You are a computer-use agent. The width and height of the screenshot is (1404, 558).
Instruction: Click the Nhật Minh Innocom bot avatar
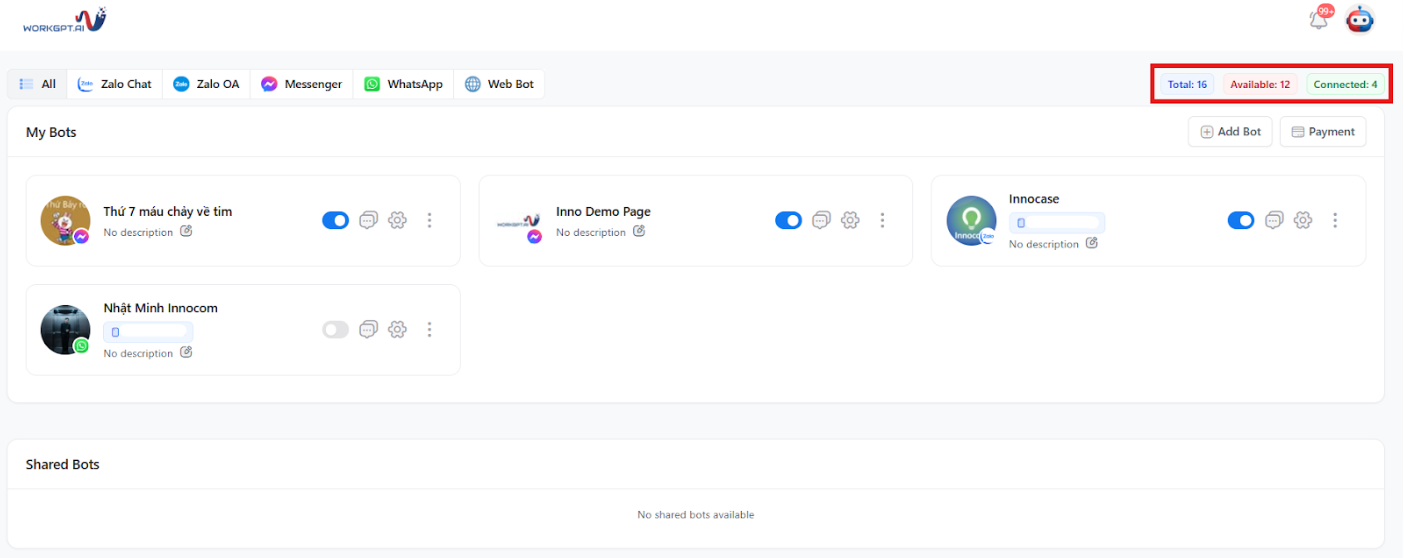pos(66,329)
